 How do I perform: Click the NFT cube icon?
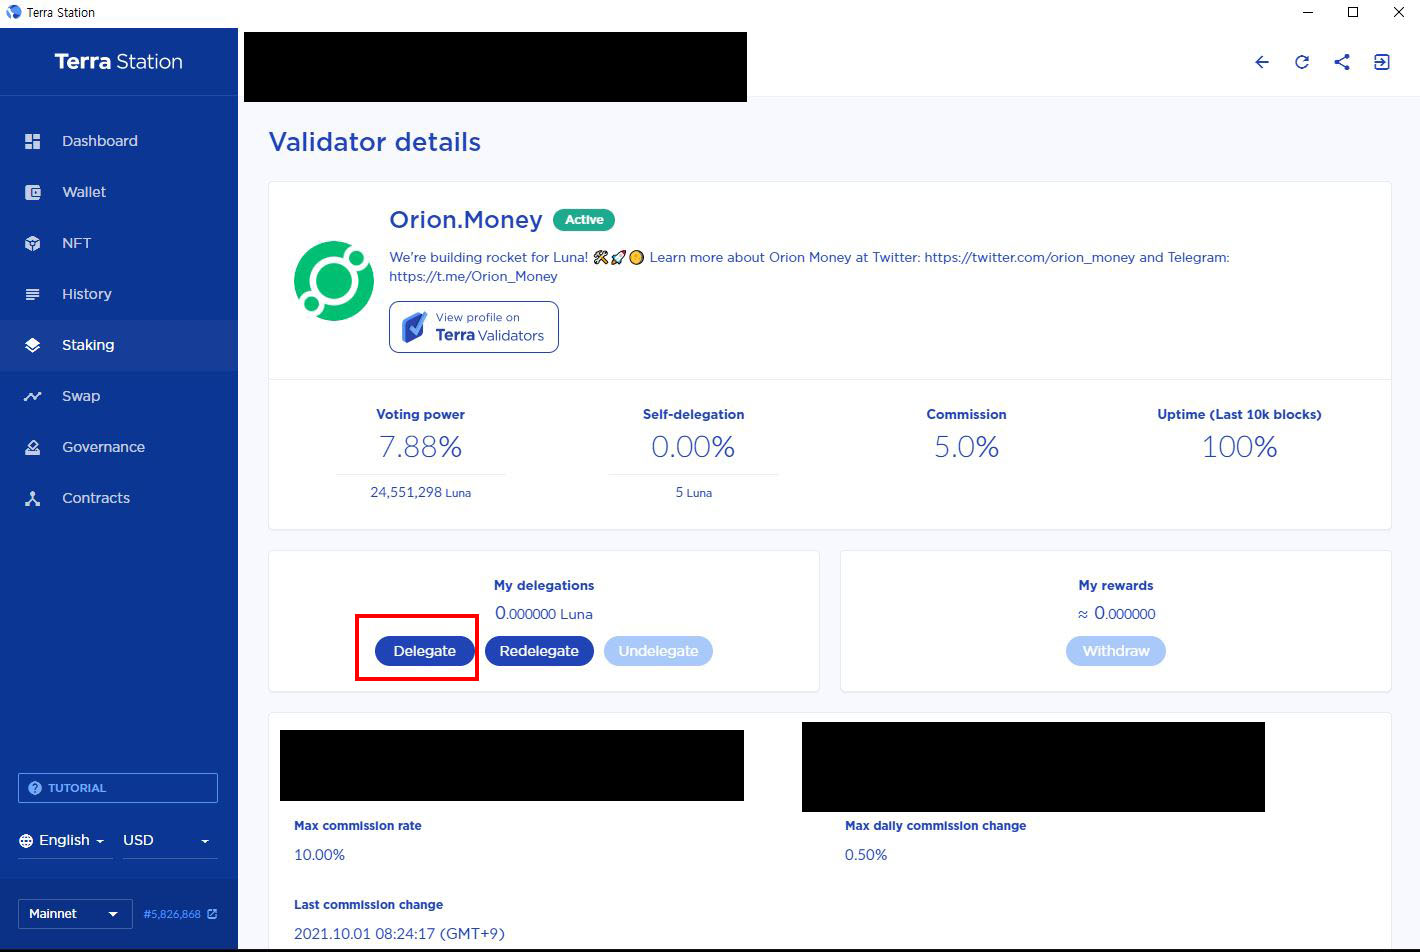tap(33, 243)
